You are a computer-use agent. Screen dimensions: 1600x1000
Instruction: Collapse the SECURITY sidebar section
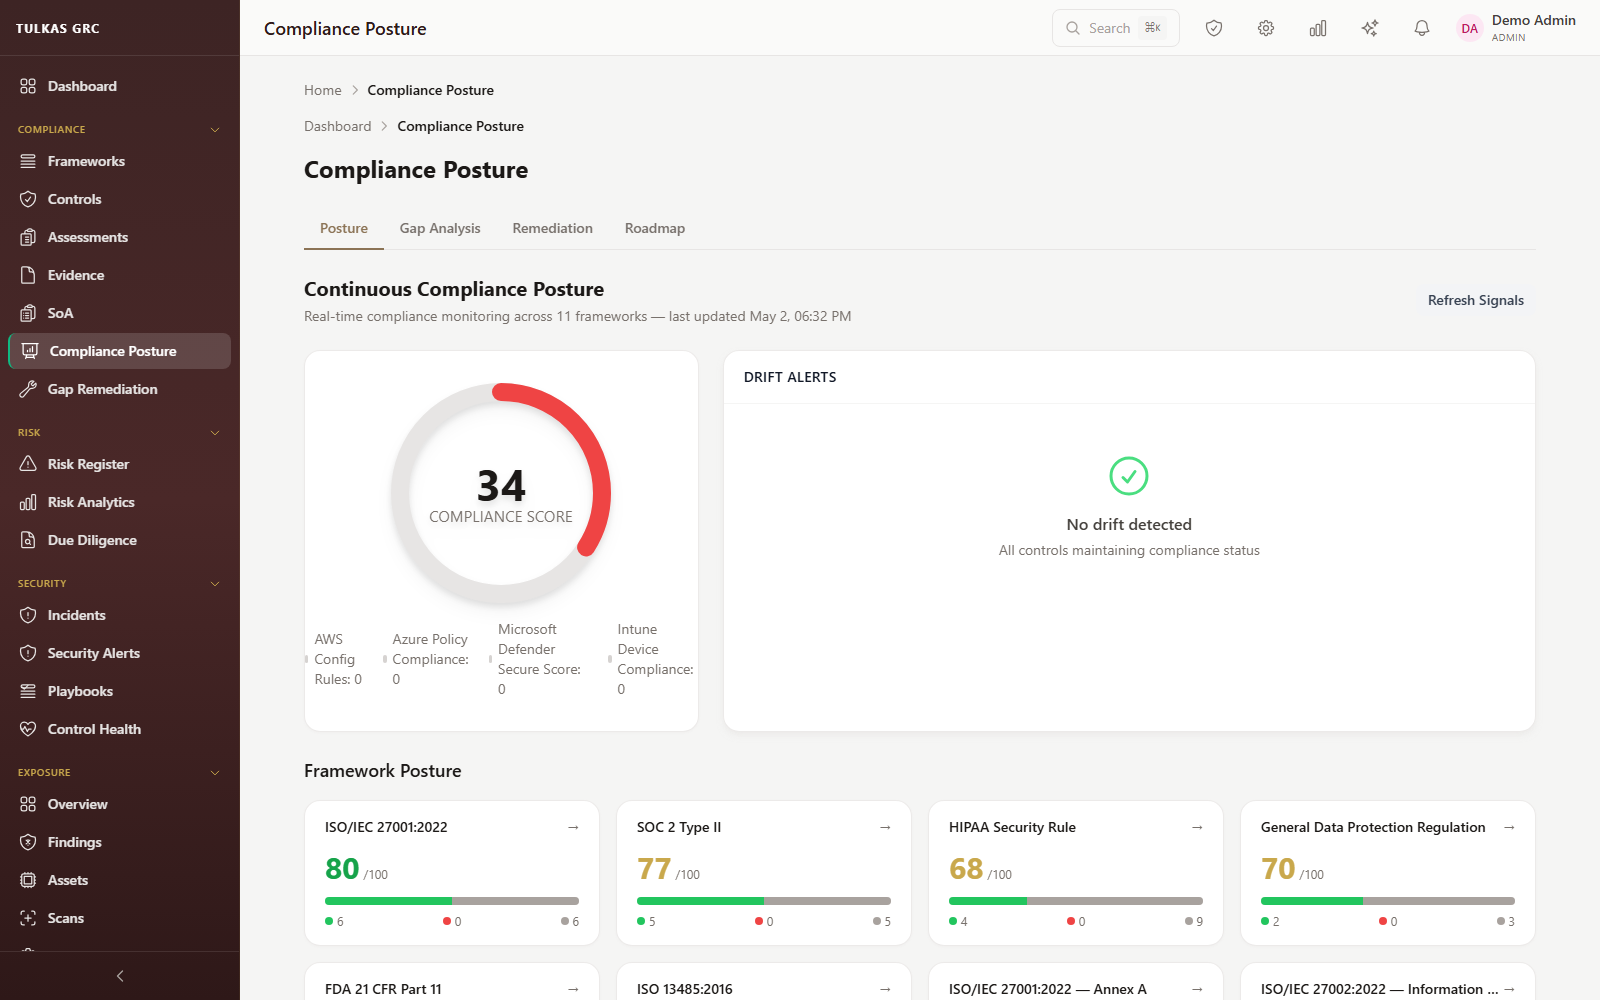click(x=215, y=584)
